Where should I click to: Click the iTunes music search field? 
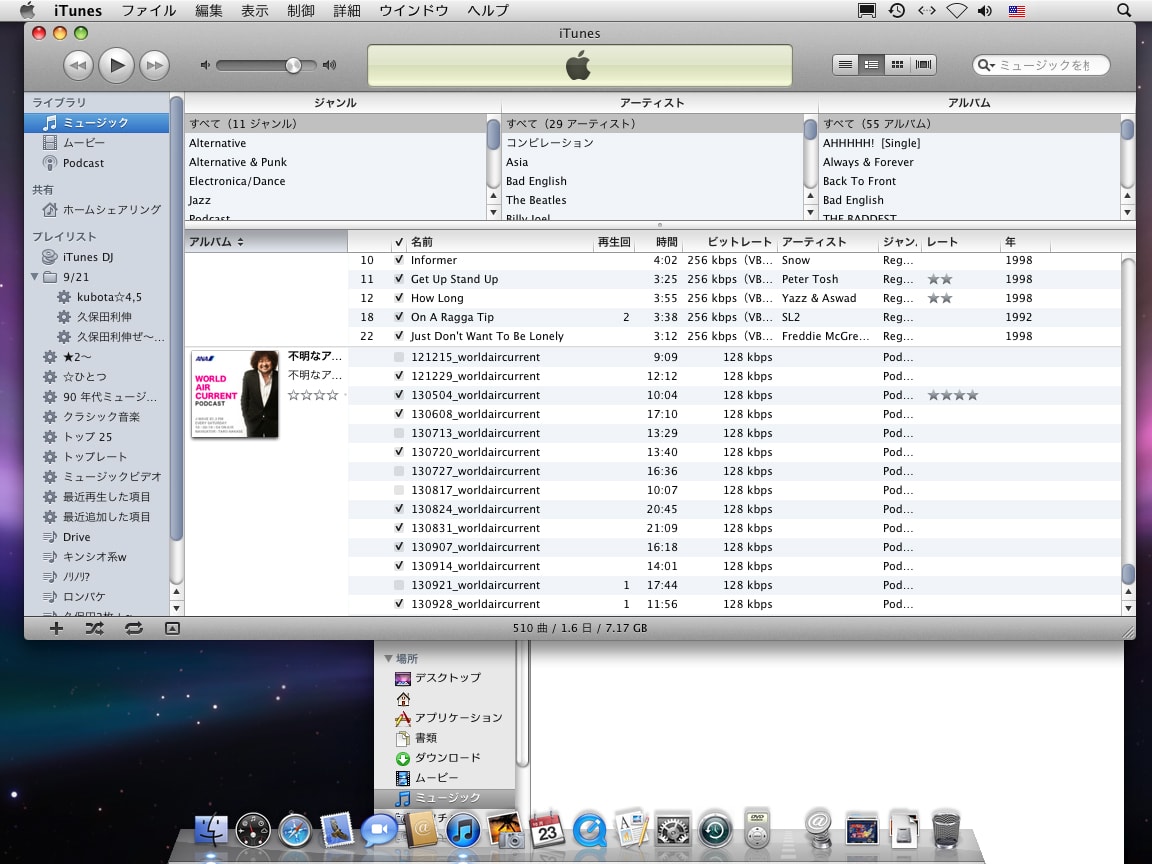(x=1041, y=65)
